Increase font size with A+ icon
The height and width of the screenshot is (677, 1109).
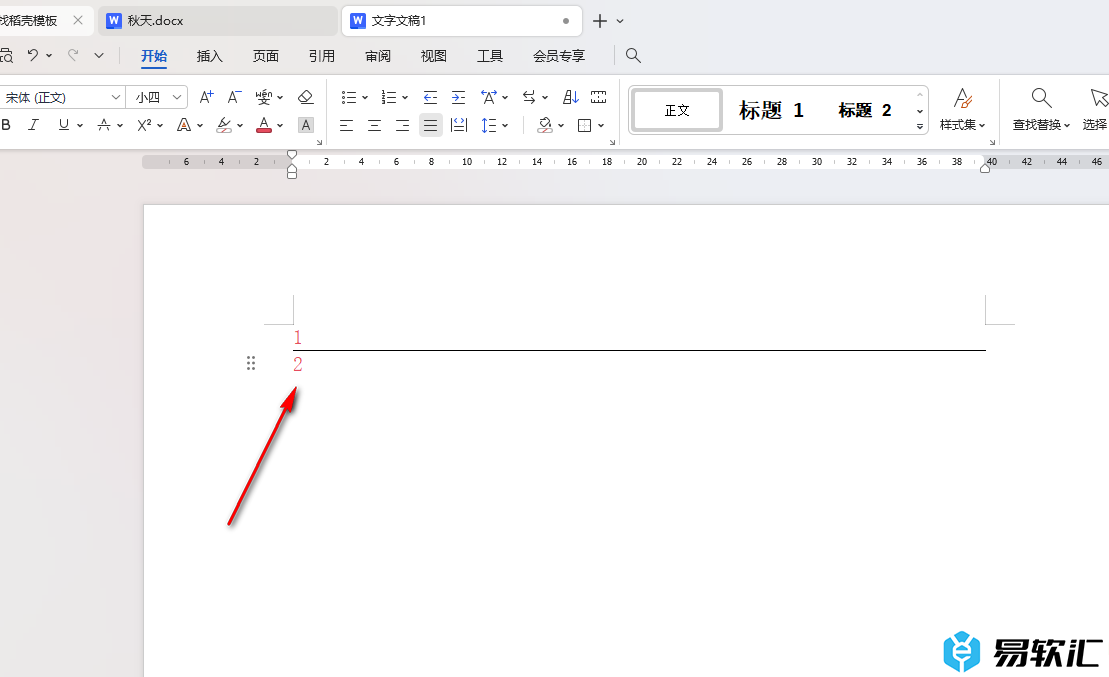tap(206, 97)
